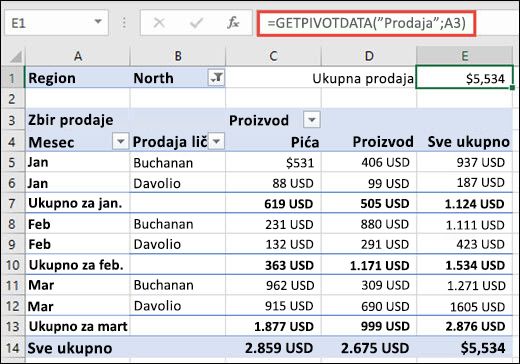Open the Name Box dropdown arrow

point(98,22)
